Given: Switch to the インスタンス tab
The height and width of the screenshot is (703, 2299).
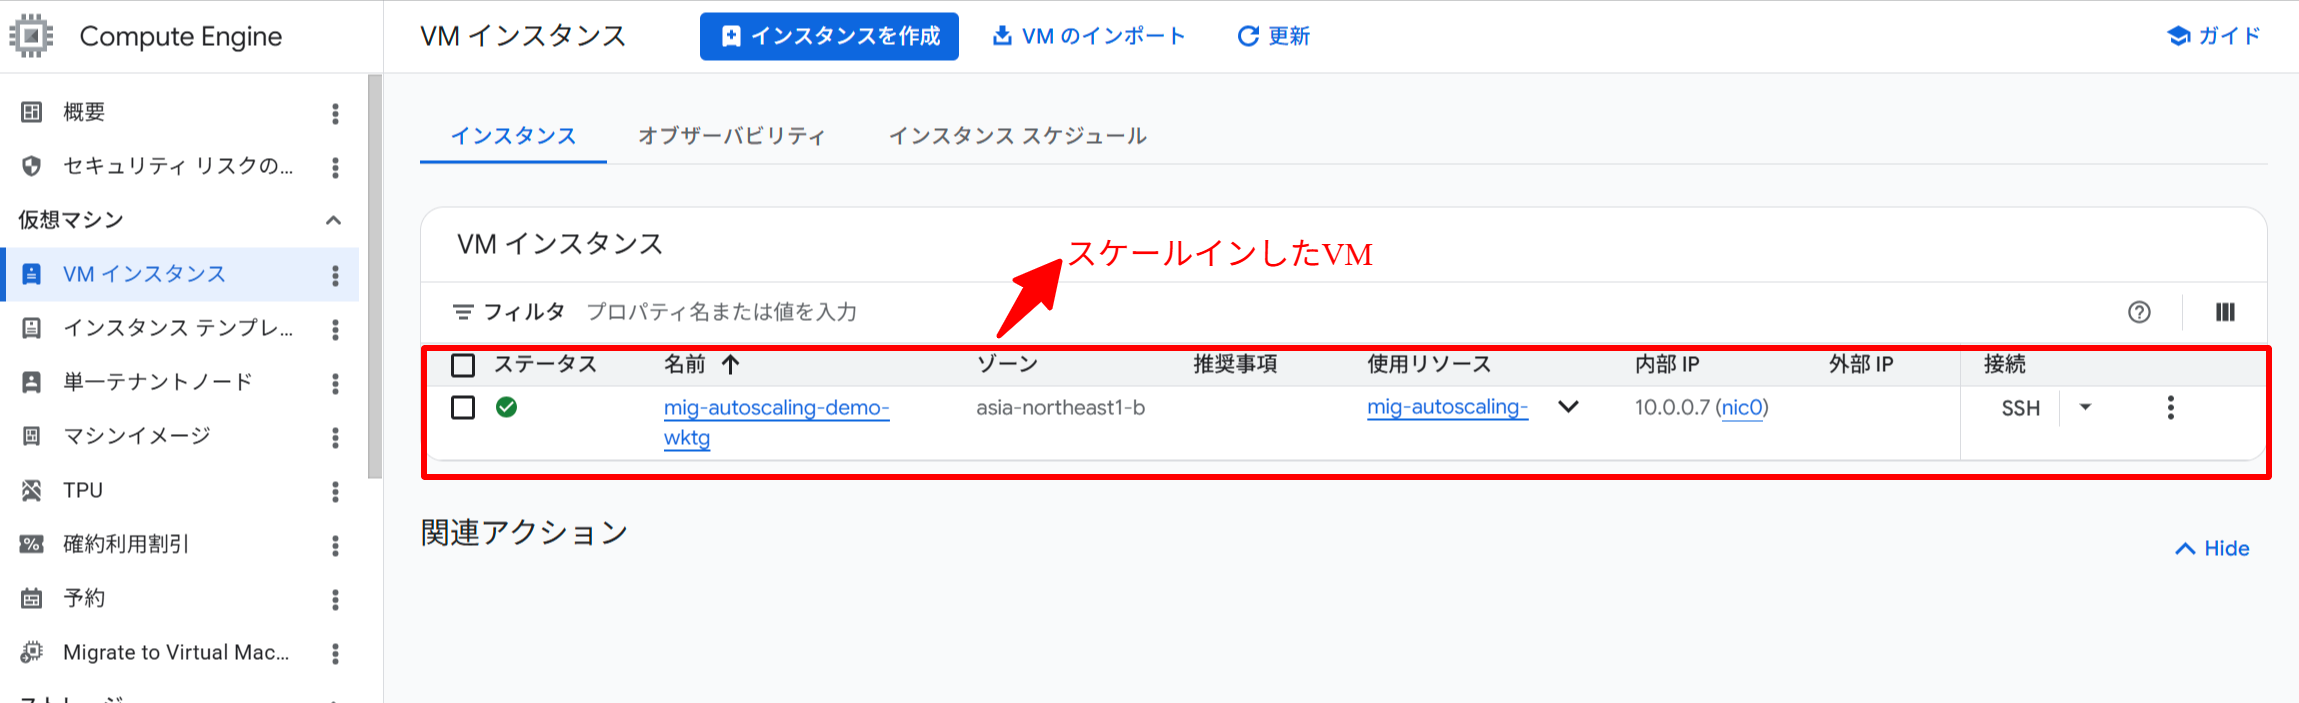Looking at the screenshot, I should tap(513, 136).
